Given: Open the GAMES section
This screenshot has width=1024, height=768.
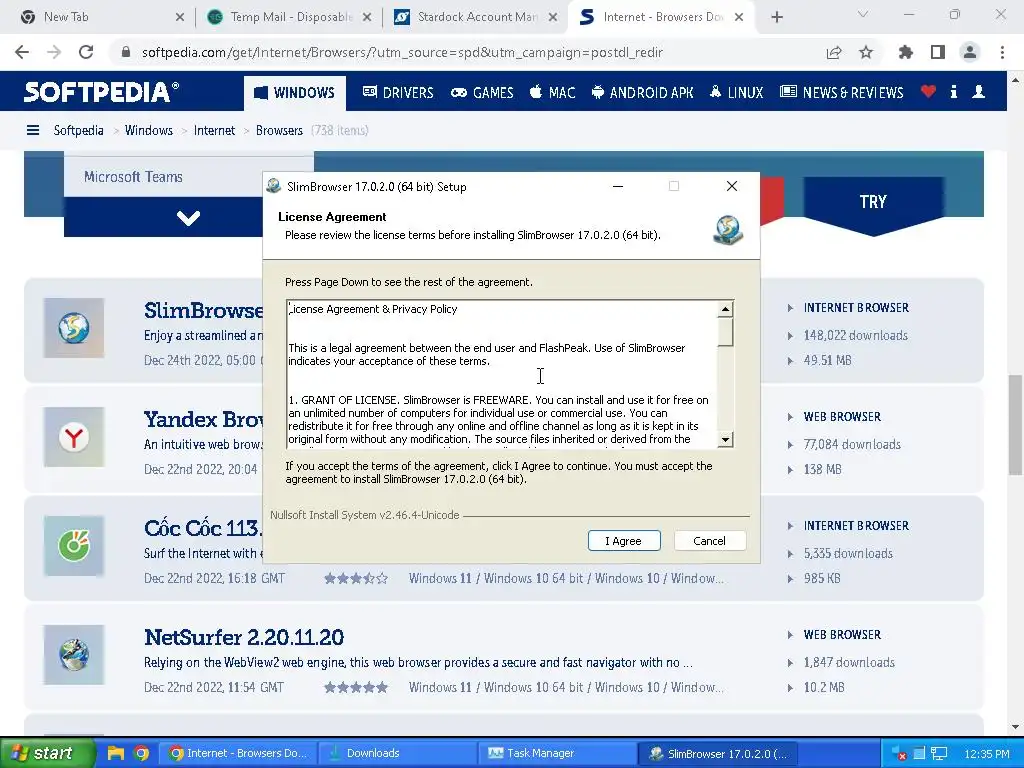Looking at the screenshot, I should 482,93.
